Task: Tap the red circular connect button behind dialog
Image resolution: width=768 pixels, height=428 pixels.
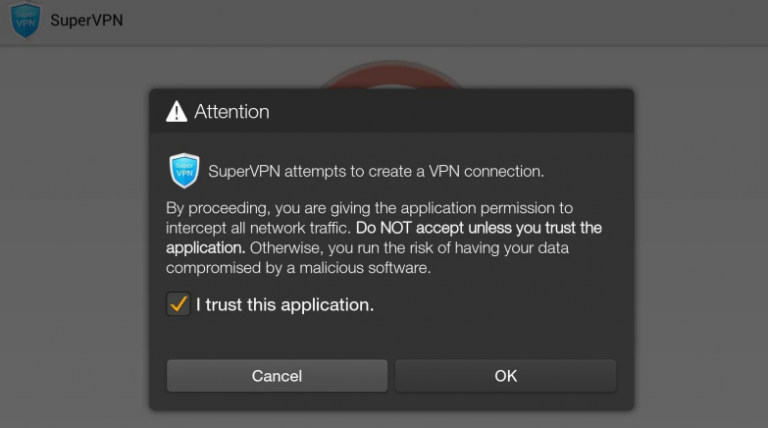Action: pyautogui.click(x=392, y=74)
